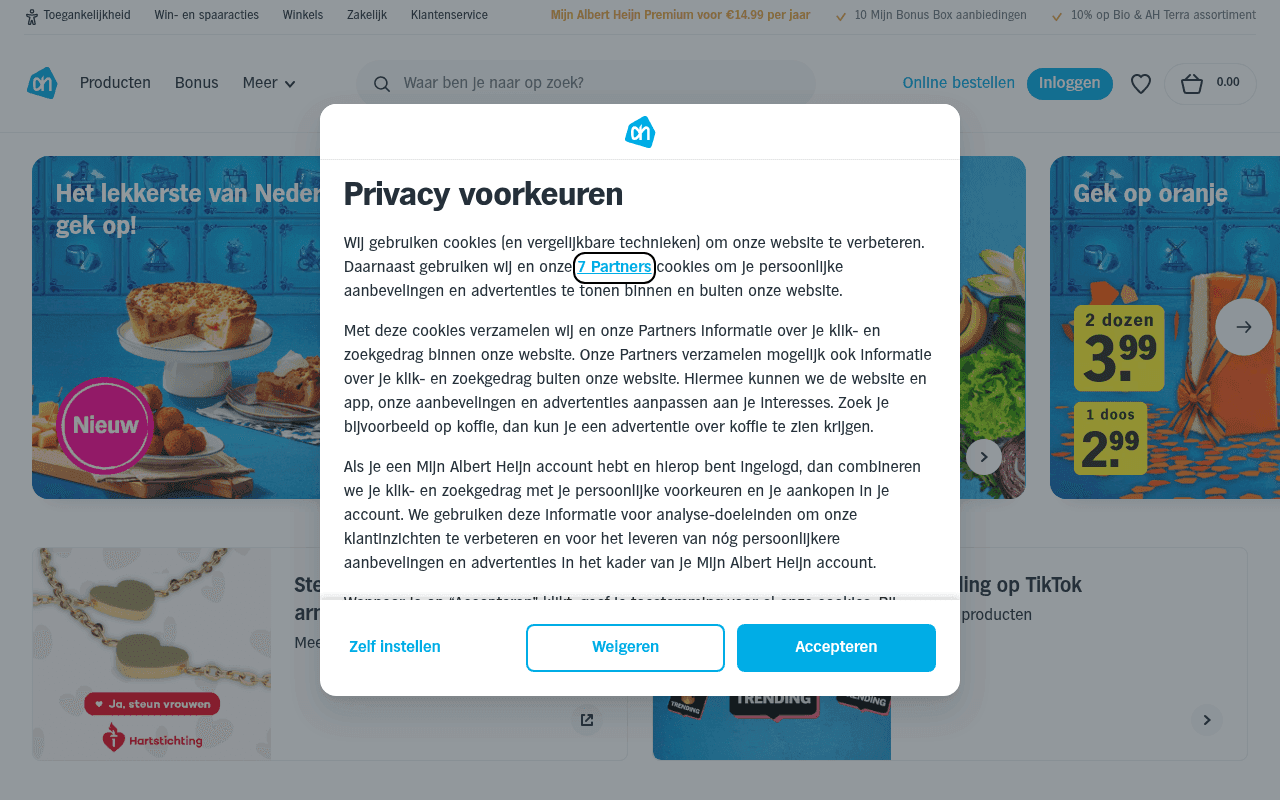
Task: Open the 7 Partners link
Action: 613,267
